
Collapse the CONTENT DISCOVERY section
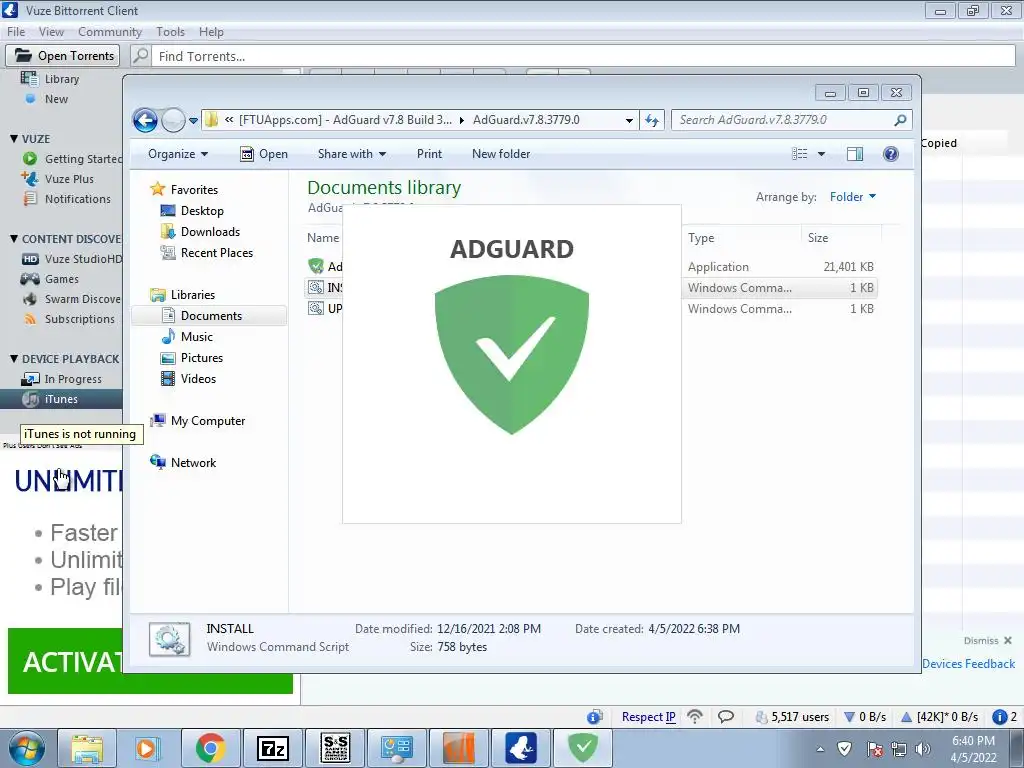coord(14,239)
